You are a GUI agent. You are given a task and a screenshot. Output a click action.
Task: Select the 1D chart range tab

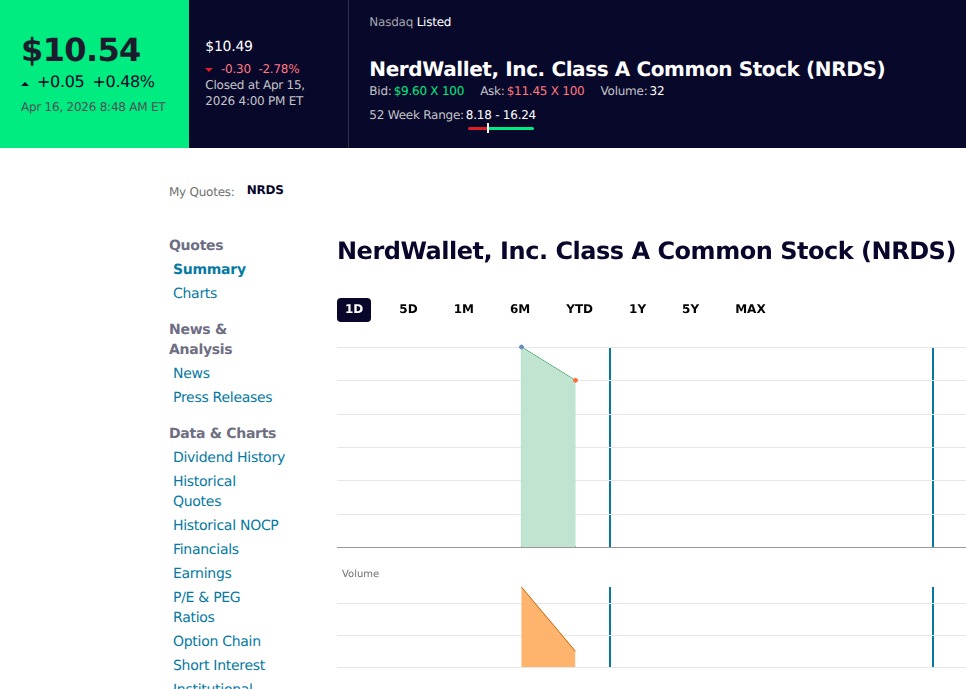point(354,309)
